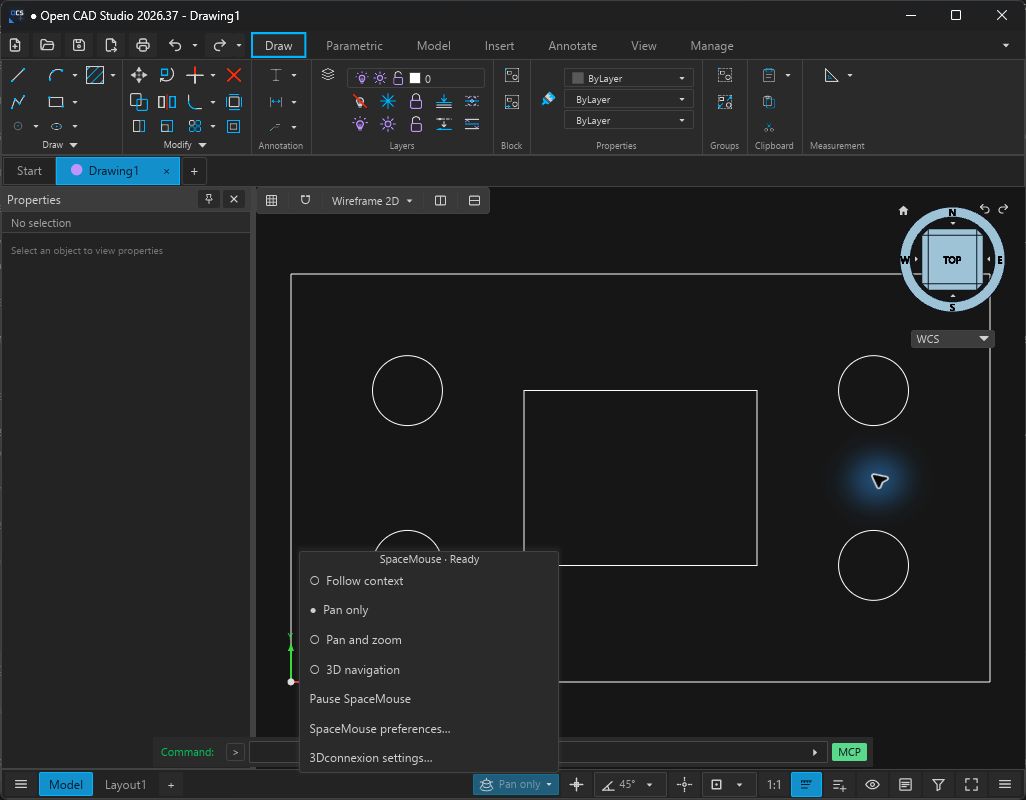This screenshot has width=1026, height=800.
Task: Click Pause SpaceMouse menu entry
Action: click(360, 699)
